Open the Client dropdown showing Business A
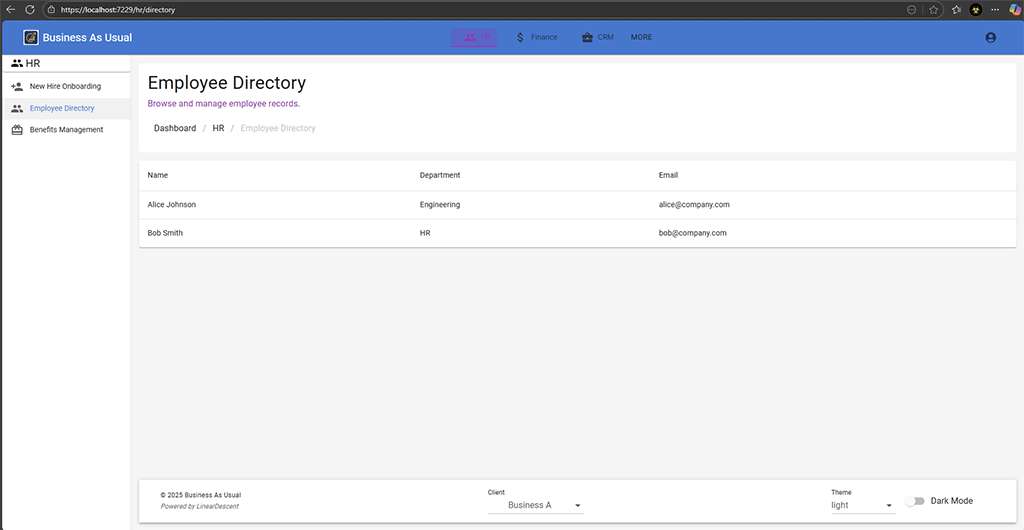The height and width of the screenshot is (530, 1024). point(535,505)
